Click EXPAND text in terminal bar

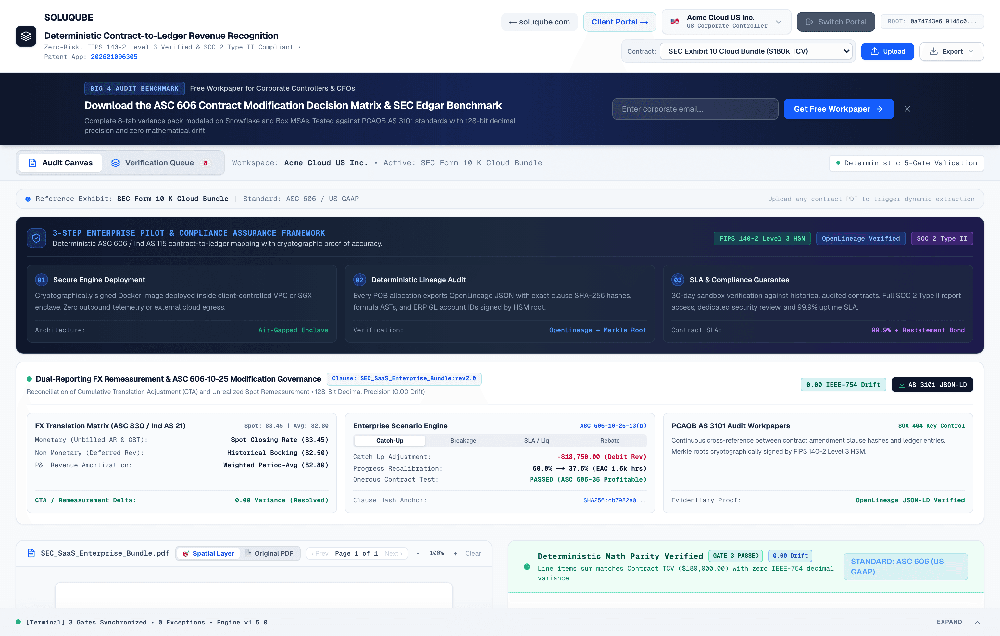point(949,622)
